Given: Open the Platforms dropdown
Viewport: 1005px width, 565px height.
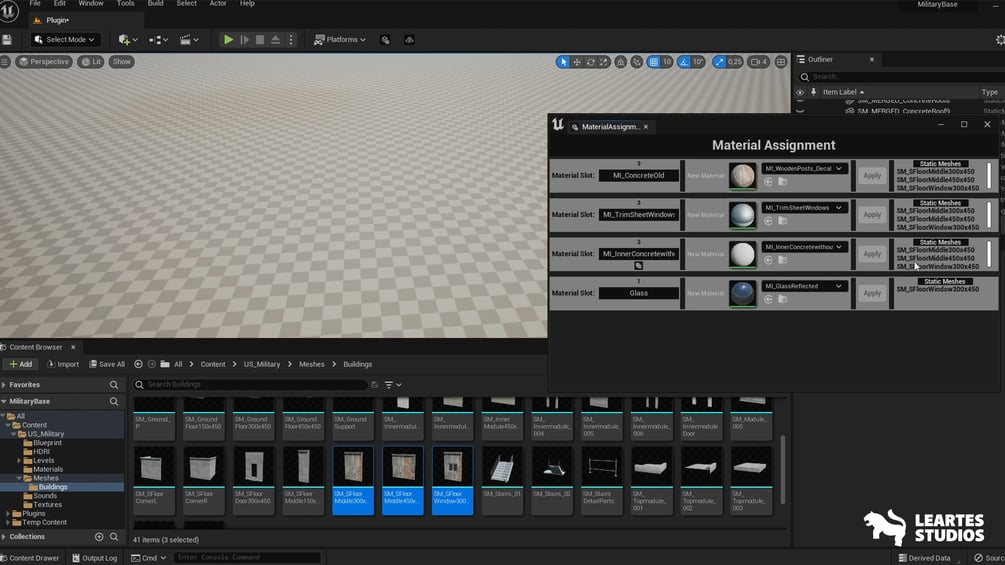Looking at the screenshot, I should [x=340, y=40].
